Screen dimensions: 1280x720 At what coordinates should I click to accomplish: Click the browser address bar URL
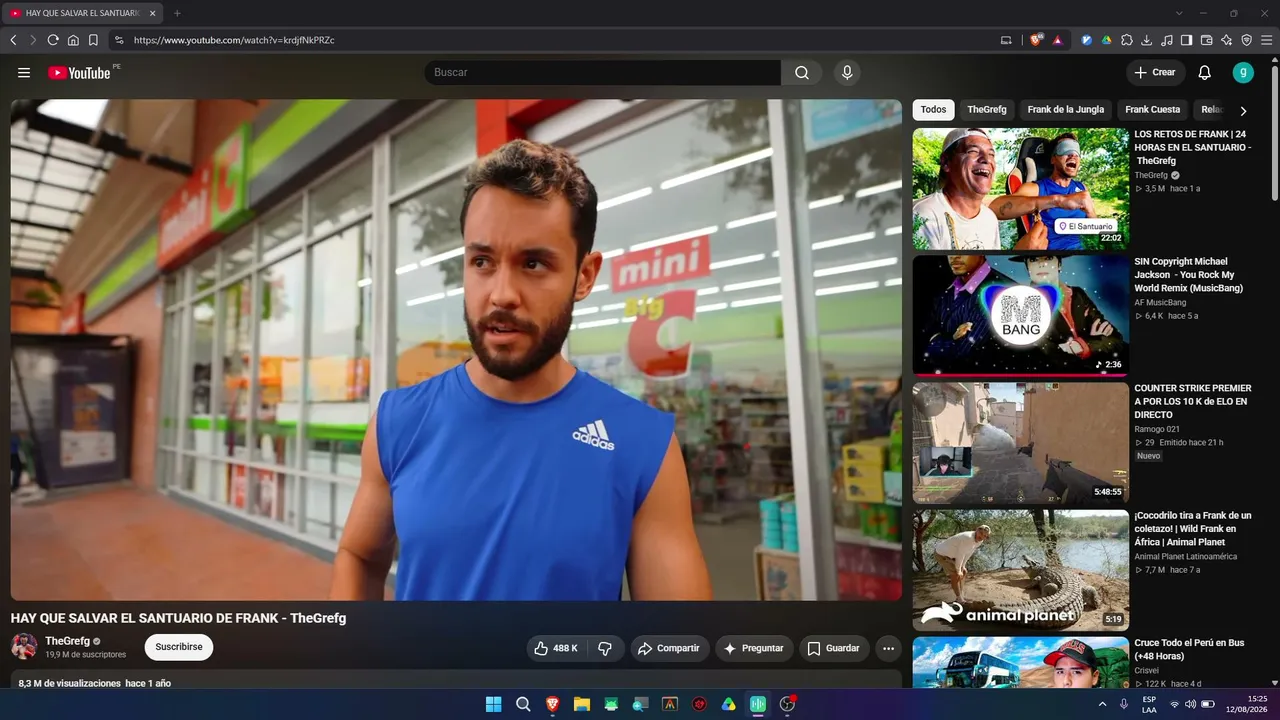(x=234, y=40)
